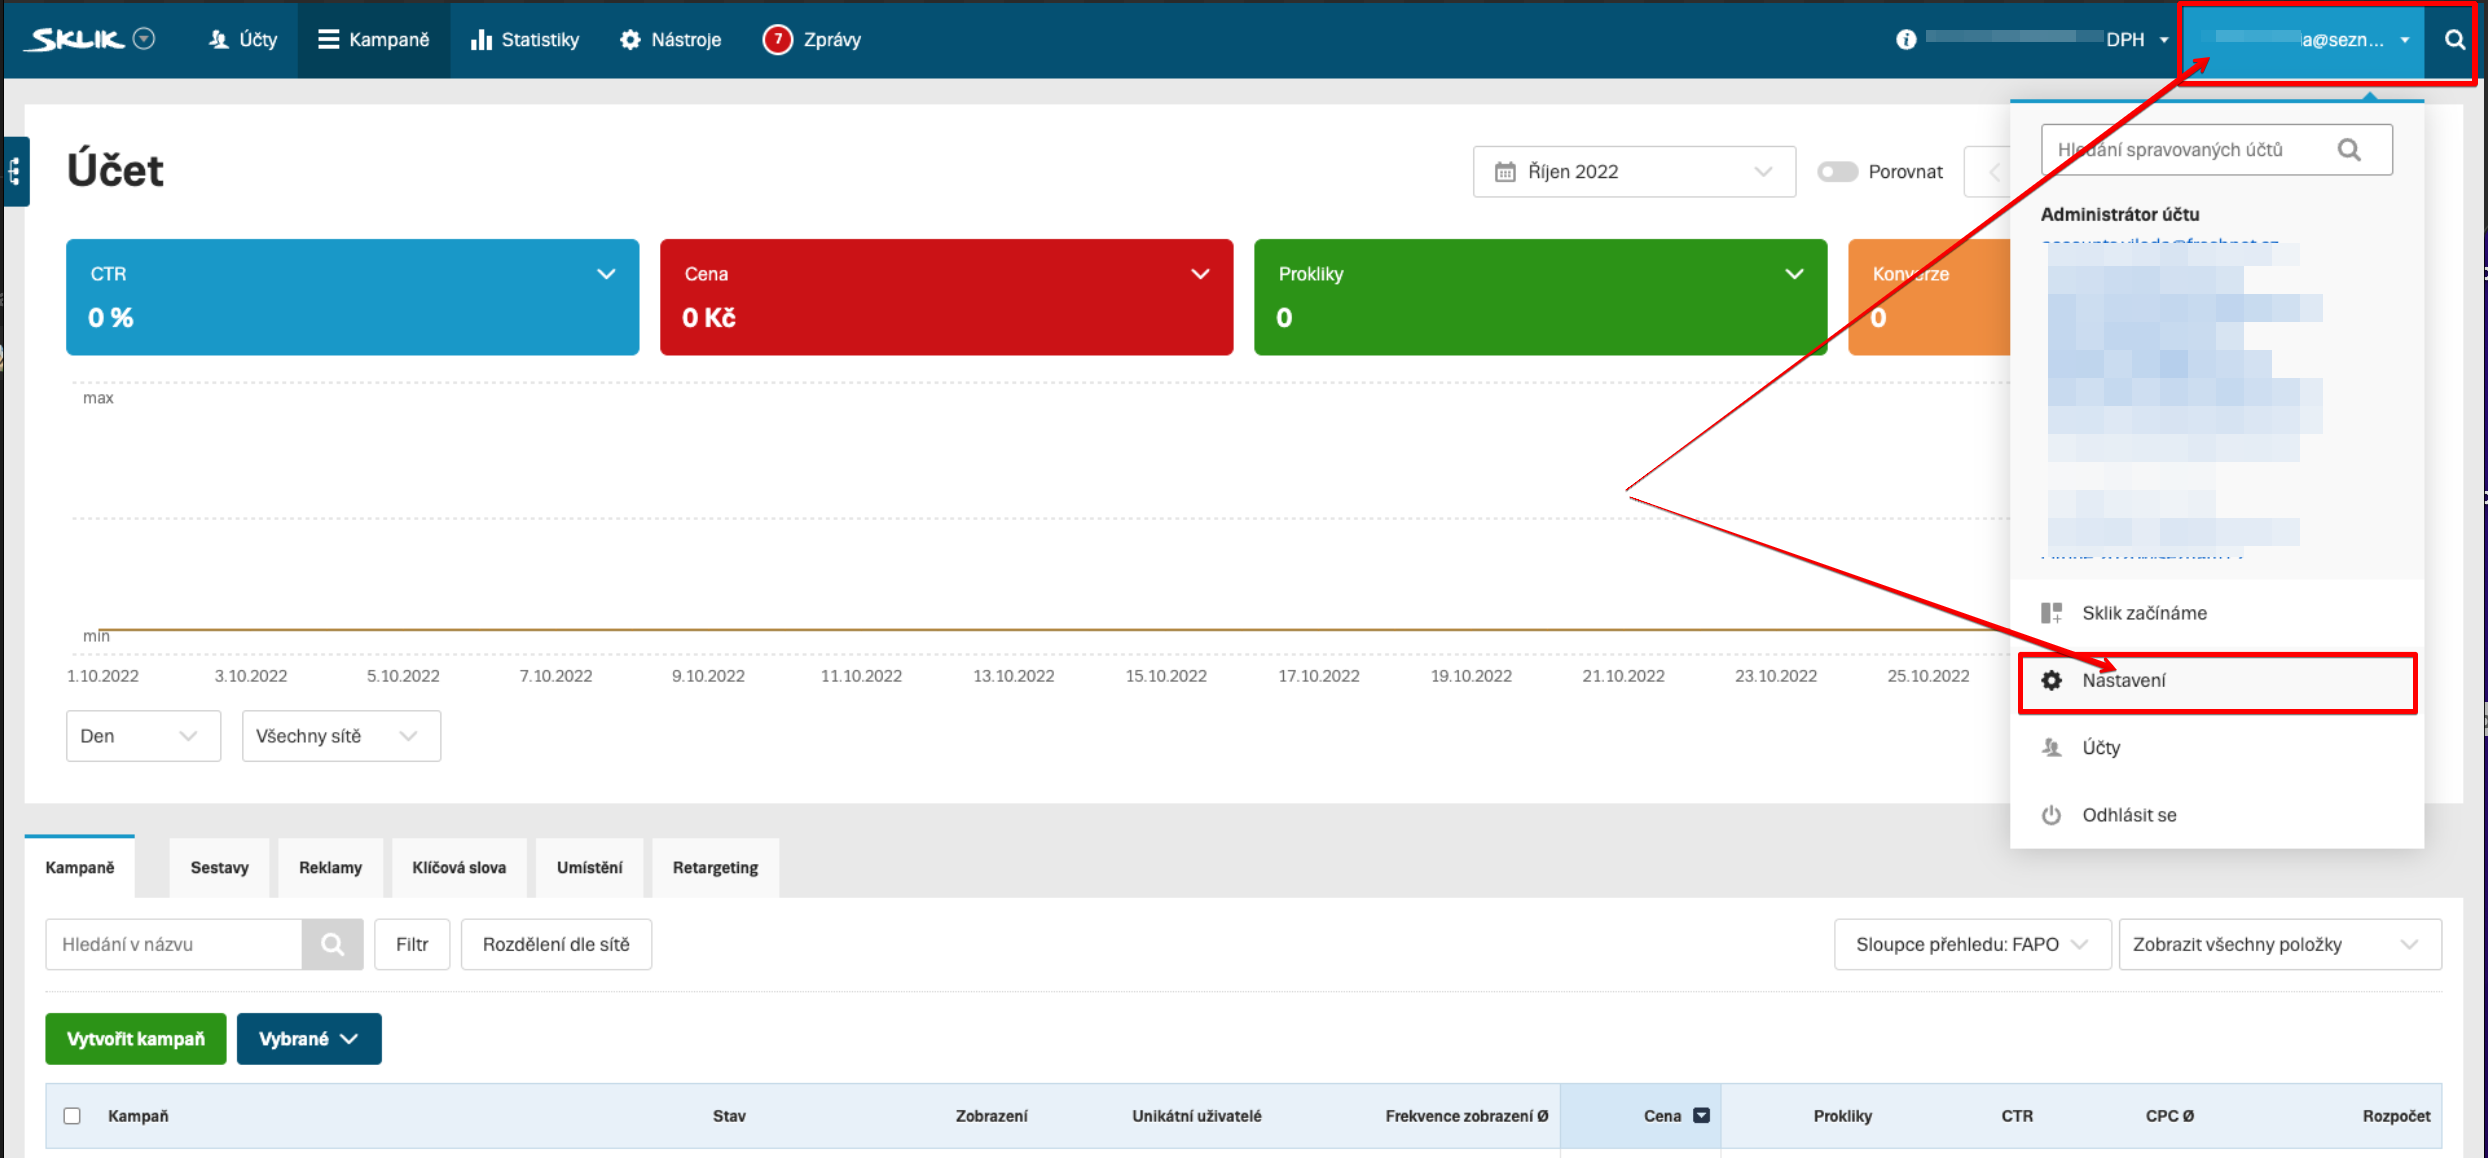Open Zprávy with the red badge
Screen dimensions: 2488x1158
(811, 40)
